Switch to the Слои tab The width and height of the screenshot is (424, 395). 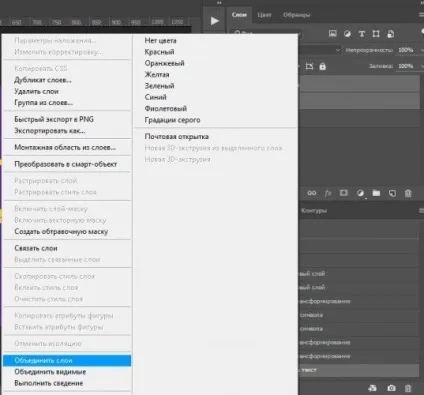[239, 15]
